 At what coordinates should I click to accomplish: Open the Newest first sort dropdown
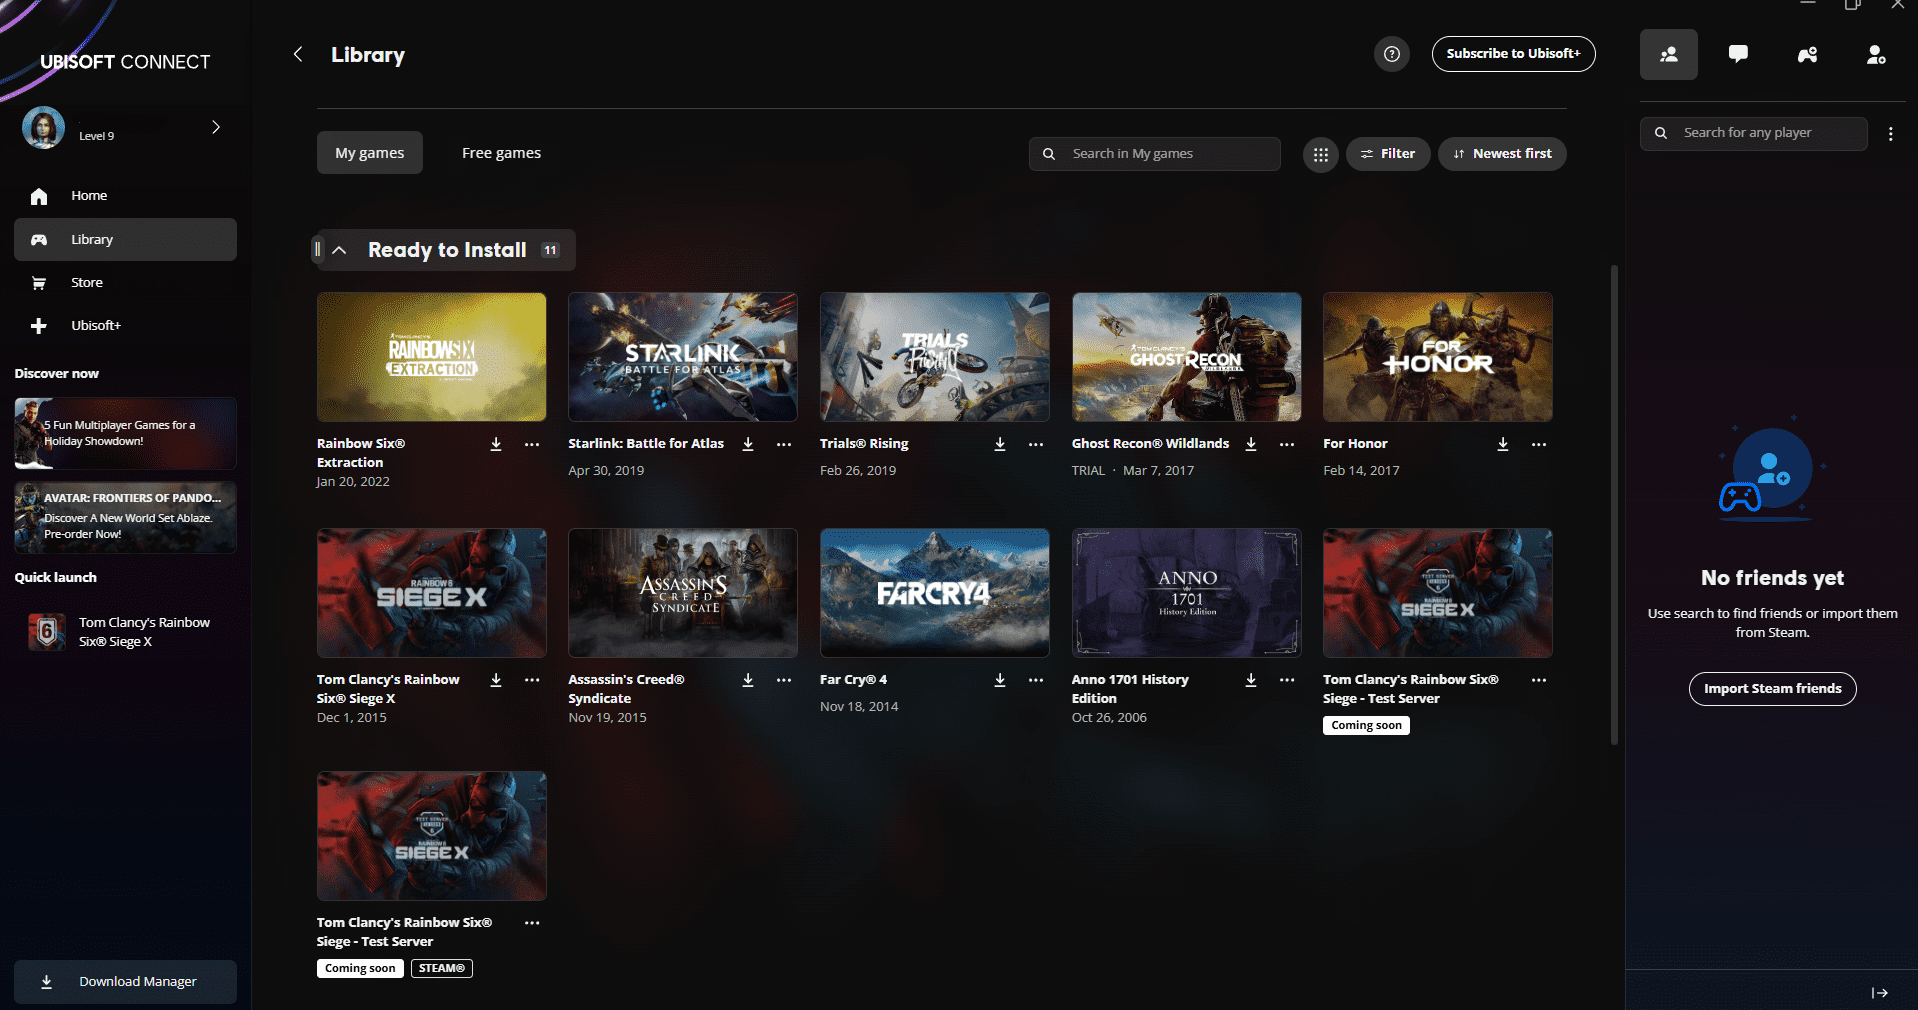1502,154
